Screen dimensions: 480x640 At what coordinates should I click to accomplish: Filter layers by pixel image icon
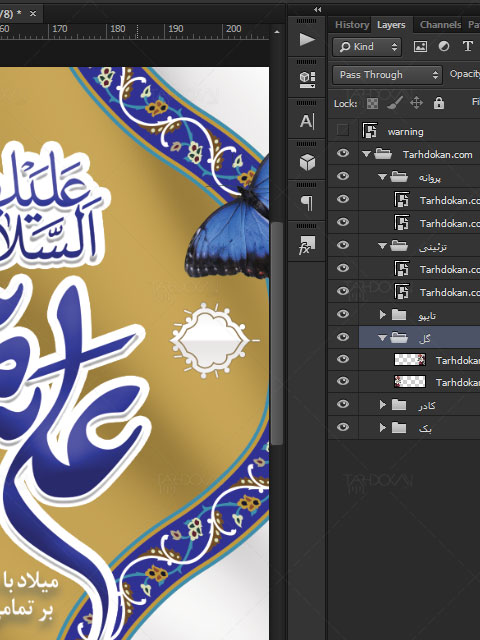(420, 47)
